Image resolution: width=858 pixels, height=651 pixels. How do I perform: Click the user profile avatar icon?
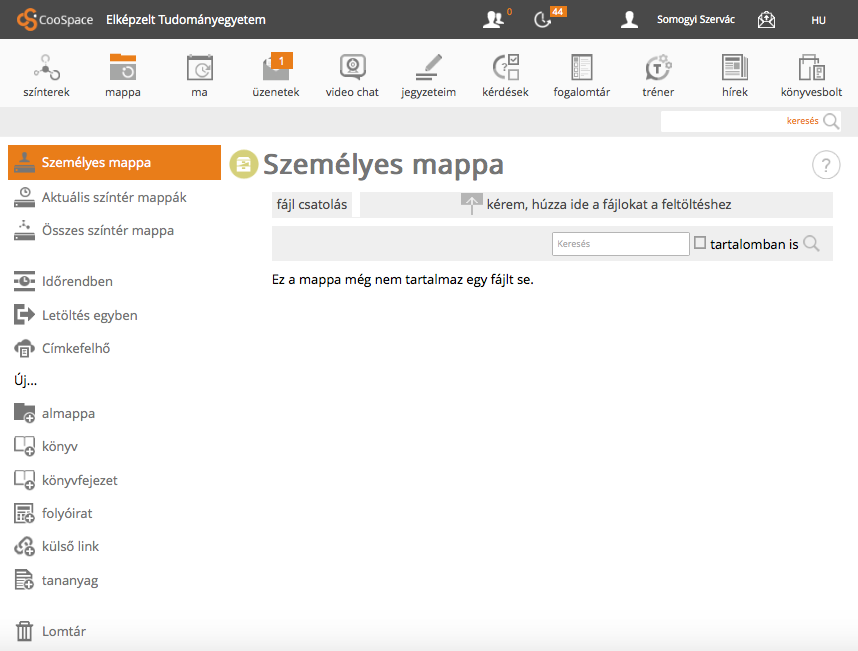click(x=629, y=20)
